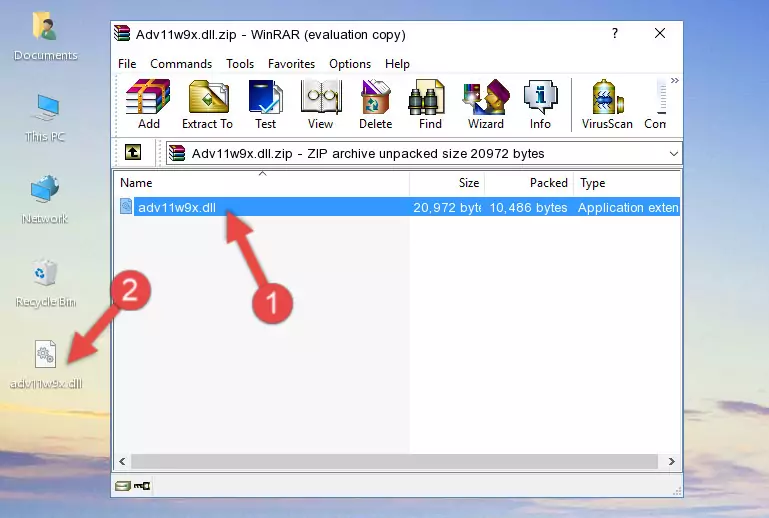Sort list by Size column
769x518 pixels.
(x=447, y=183)
